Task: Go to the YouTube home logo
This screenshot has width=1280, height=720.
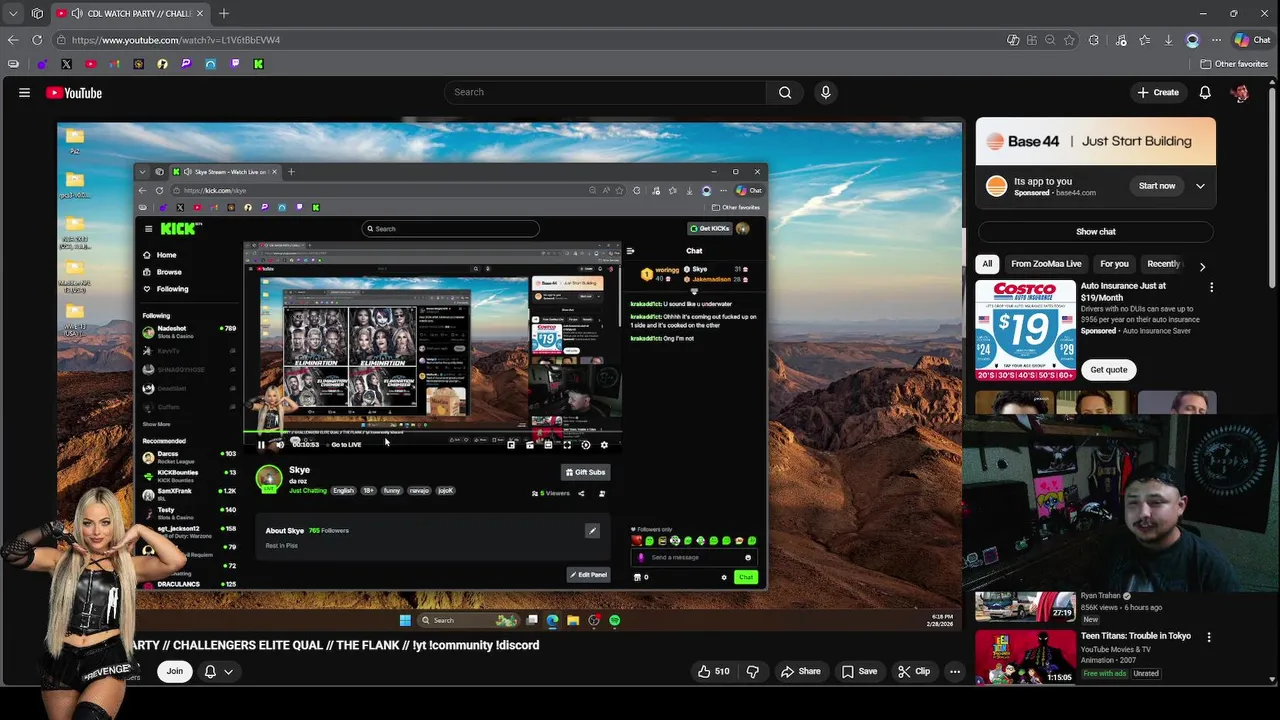Action: [74, 93]
